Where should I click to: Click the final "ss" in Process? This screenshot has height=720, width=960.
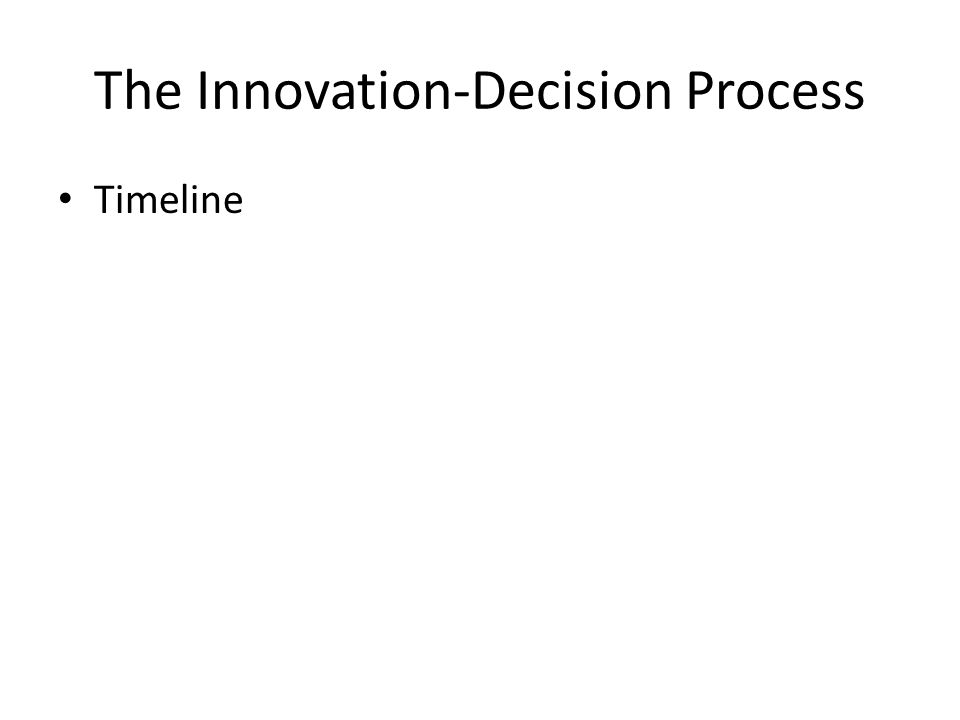click(843, 94)
